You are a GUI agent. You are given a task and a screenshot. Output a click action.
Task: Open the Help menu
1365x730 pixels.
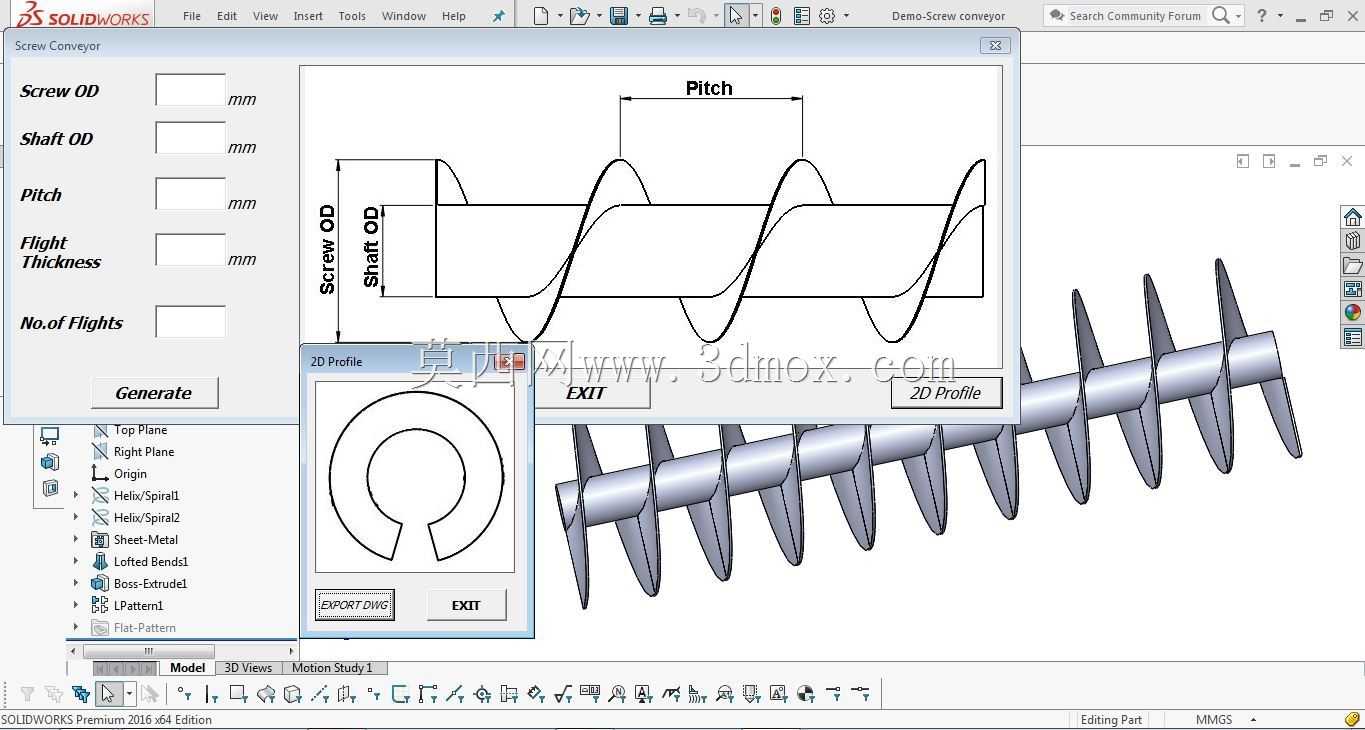pos(453,16)
